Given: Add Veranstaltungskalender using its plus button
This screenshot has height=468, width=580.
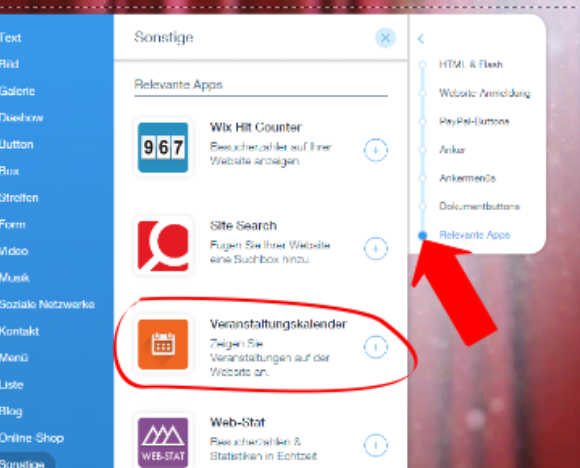Looking at the screenshot, I should pyautogui.click(x=375, y=347).
